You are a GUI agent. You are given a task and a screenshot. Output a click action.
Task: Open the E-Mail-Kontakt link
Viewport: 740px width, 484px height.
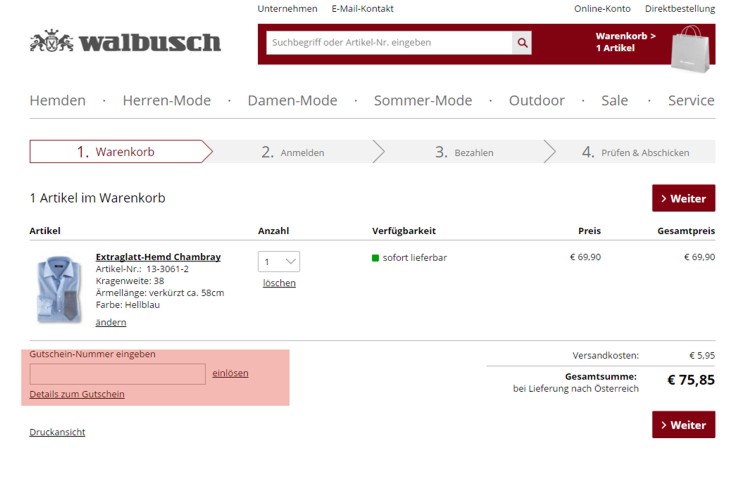click(x=362, y=8)
